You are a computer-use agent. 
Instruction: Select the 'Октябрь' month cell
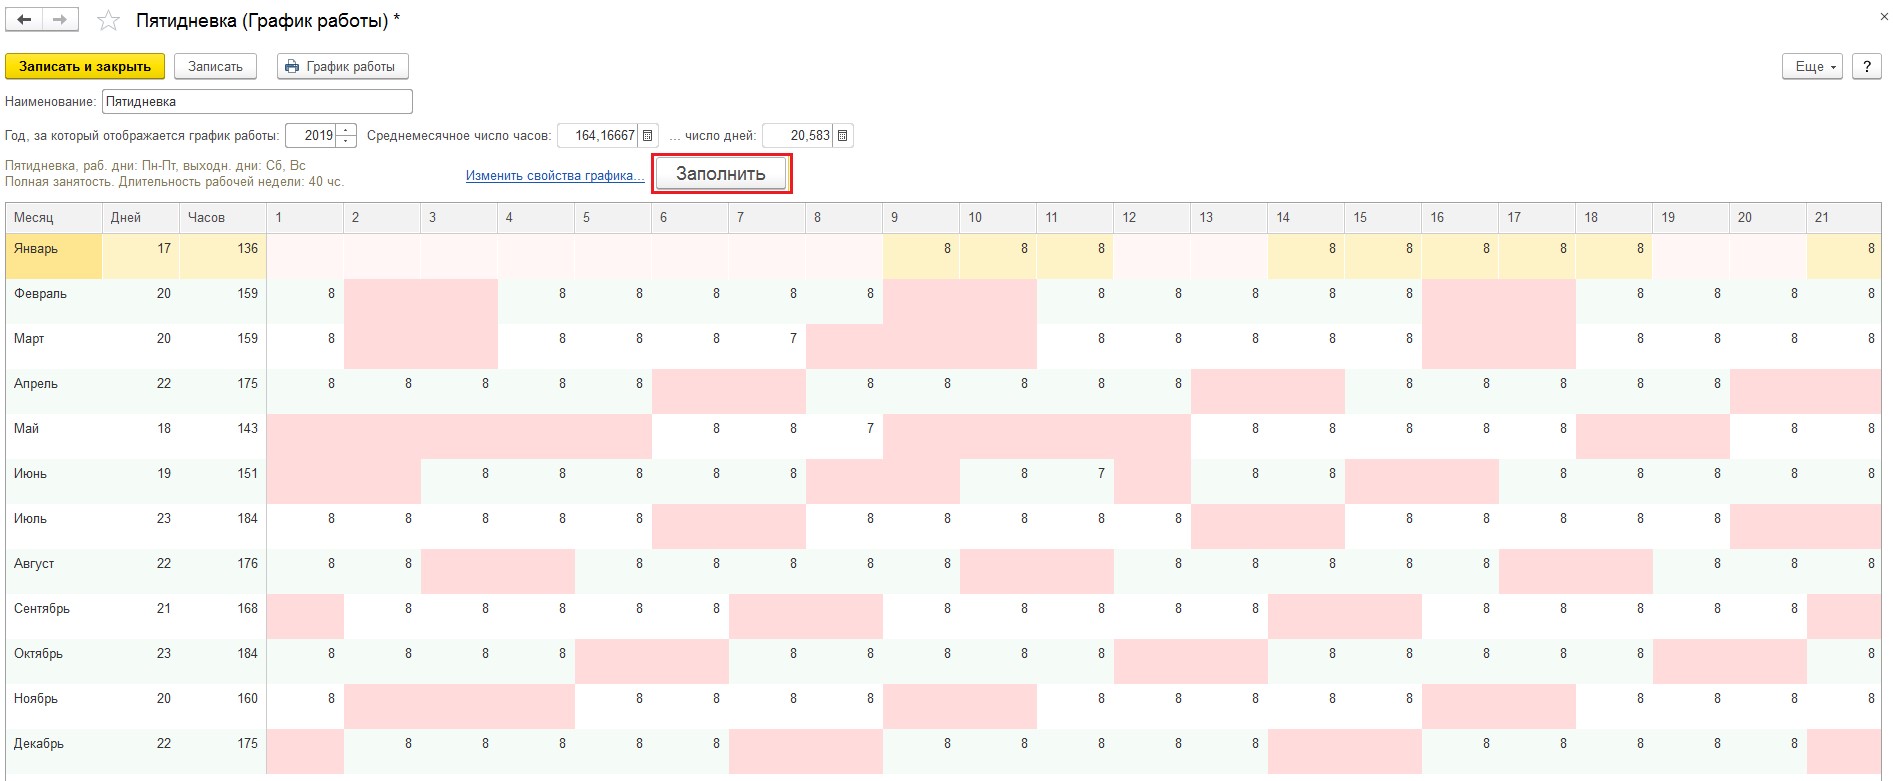pyautogui.click(x=54, y=661)
